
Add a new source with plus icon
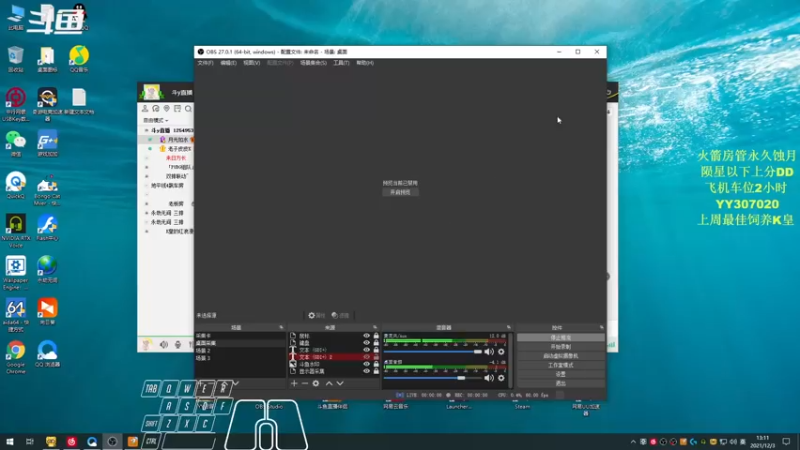294,383
